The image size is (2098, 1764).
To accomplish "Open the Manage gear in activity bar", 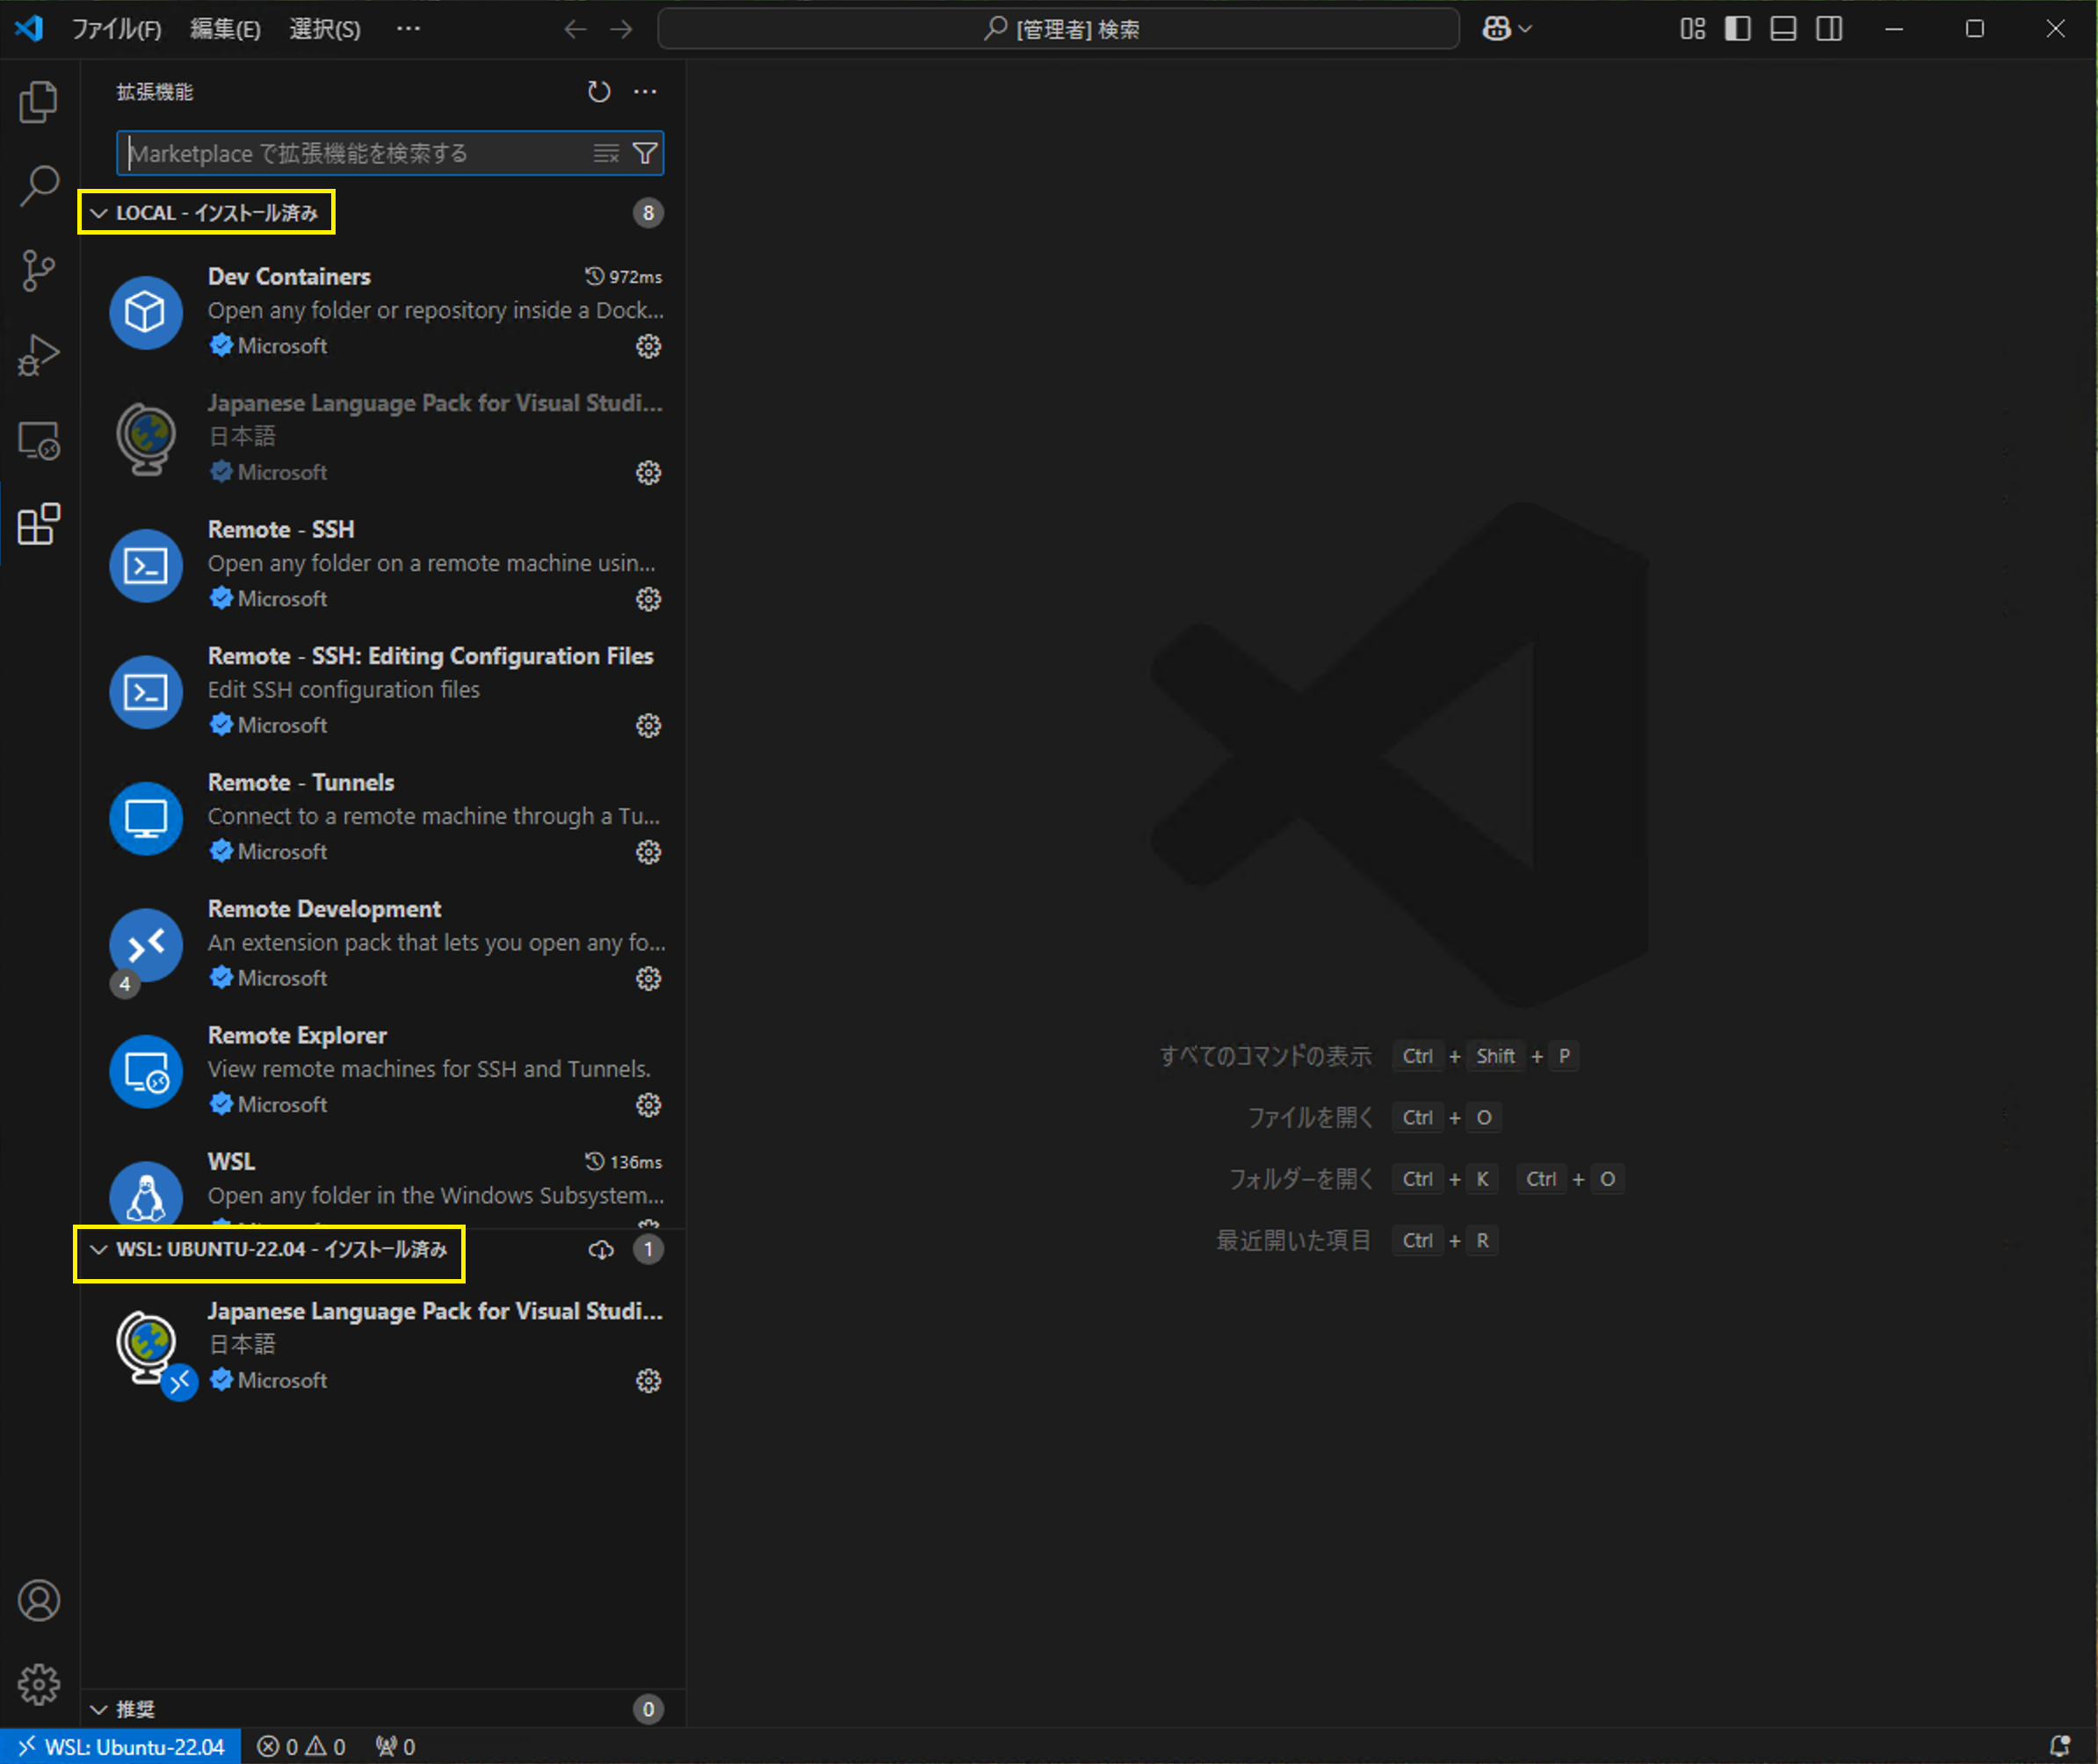I will (x=39, y=1685).
